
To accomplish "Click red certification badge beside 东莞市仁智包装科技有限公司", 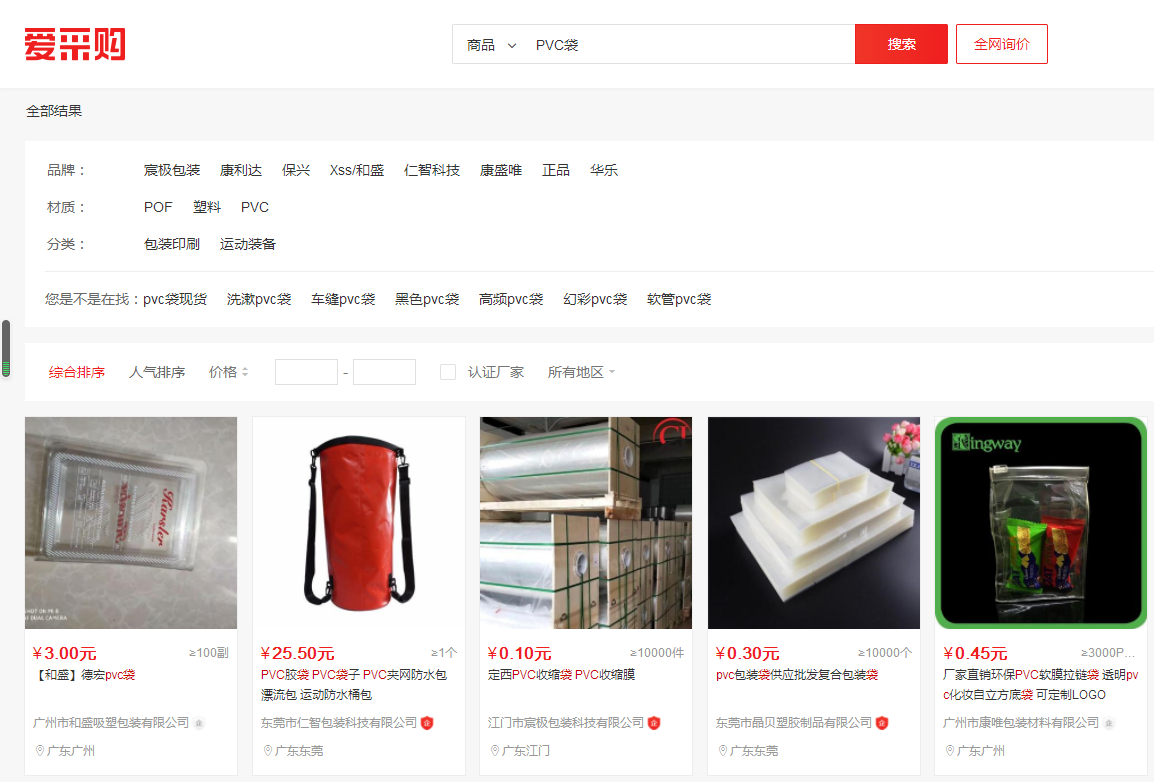I will point(427,722).
